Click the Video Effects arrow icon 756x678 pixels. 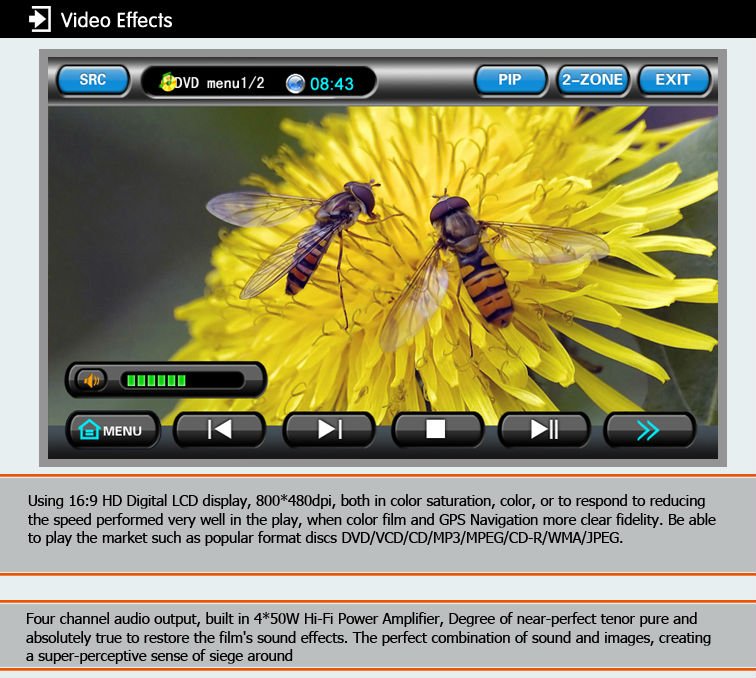(40, 19)
